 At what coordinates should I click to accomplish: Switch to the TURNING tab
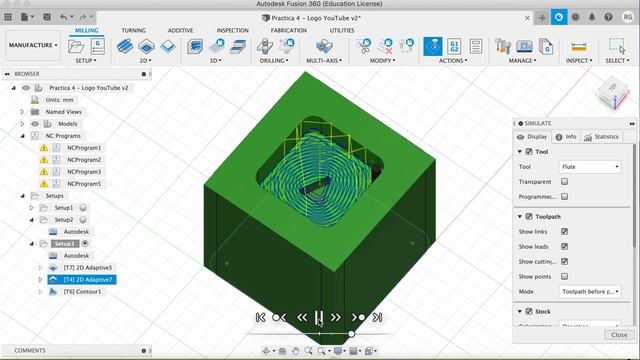click(x=133, y=30)
